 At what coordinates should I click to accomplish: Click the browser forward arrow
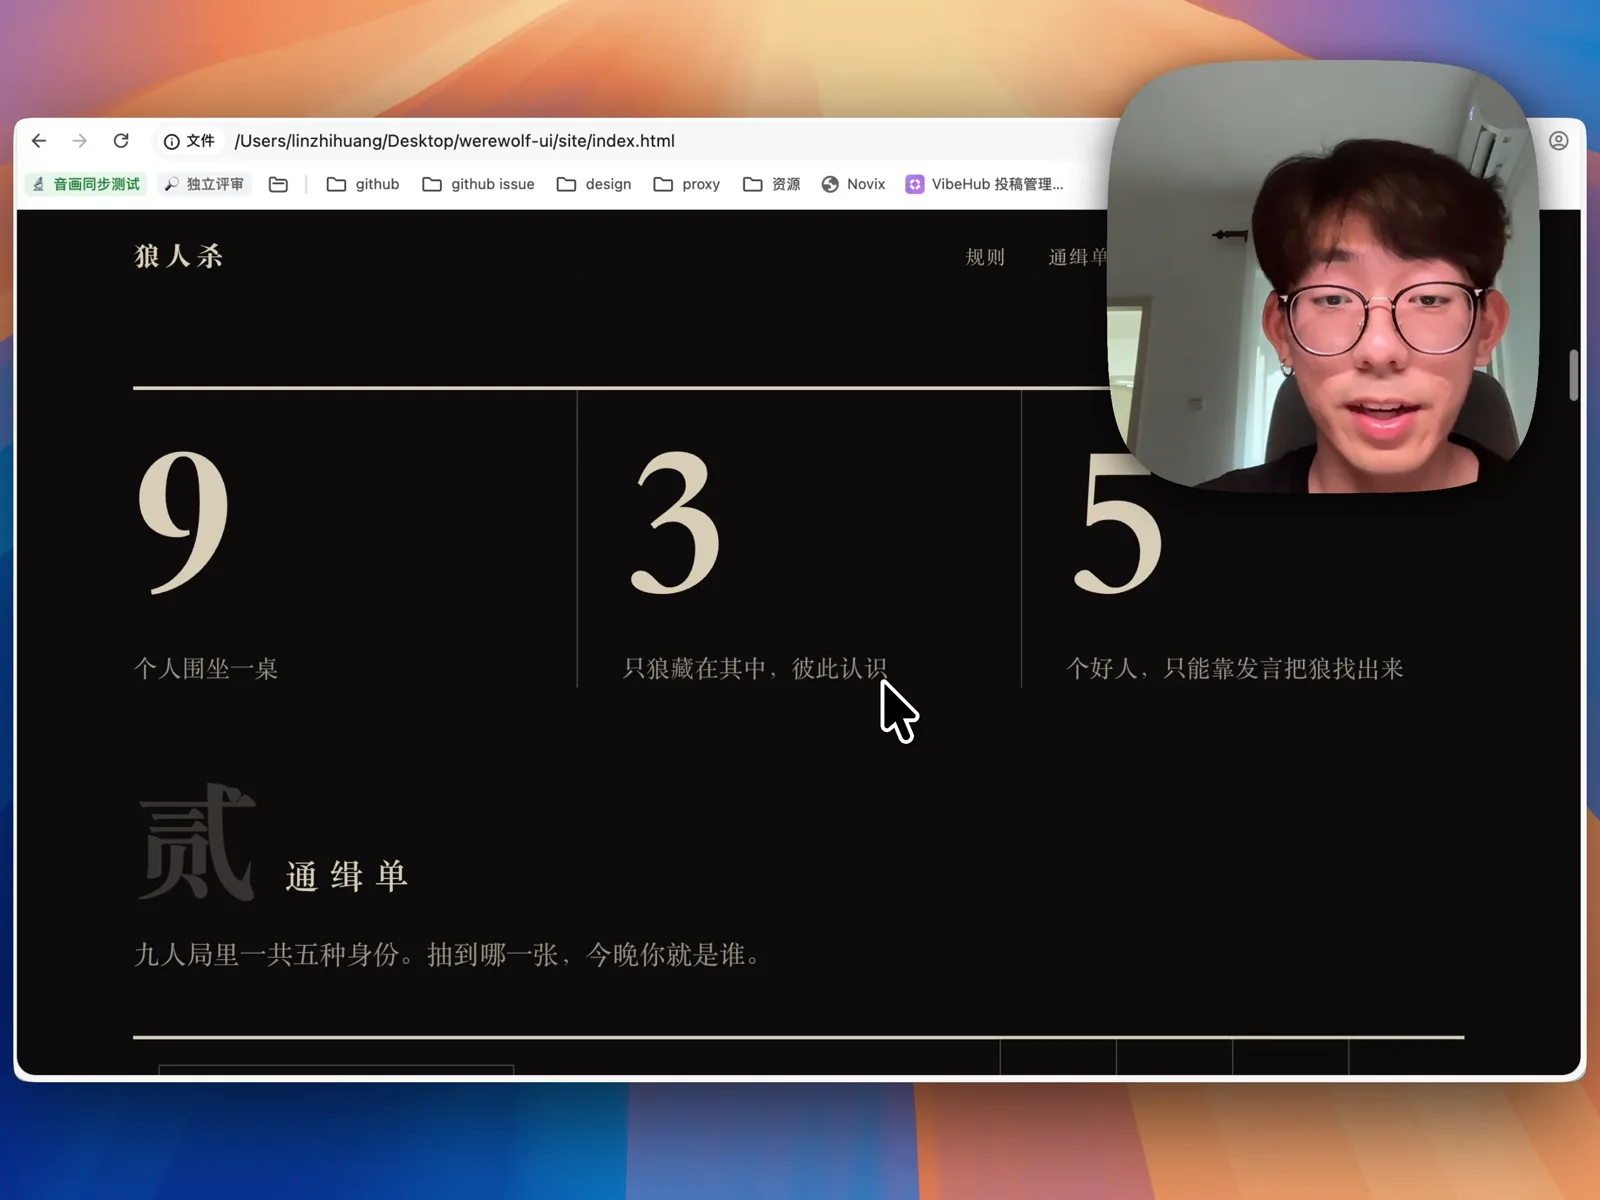(x=80, y=141)
